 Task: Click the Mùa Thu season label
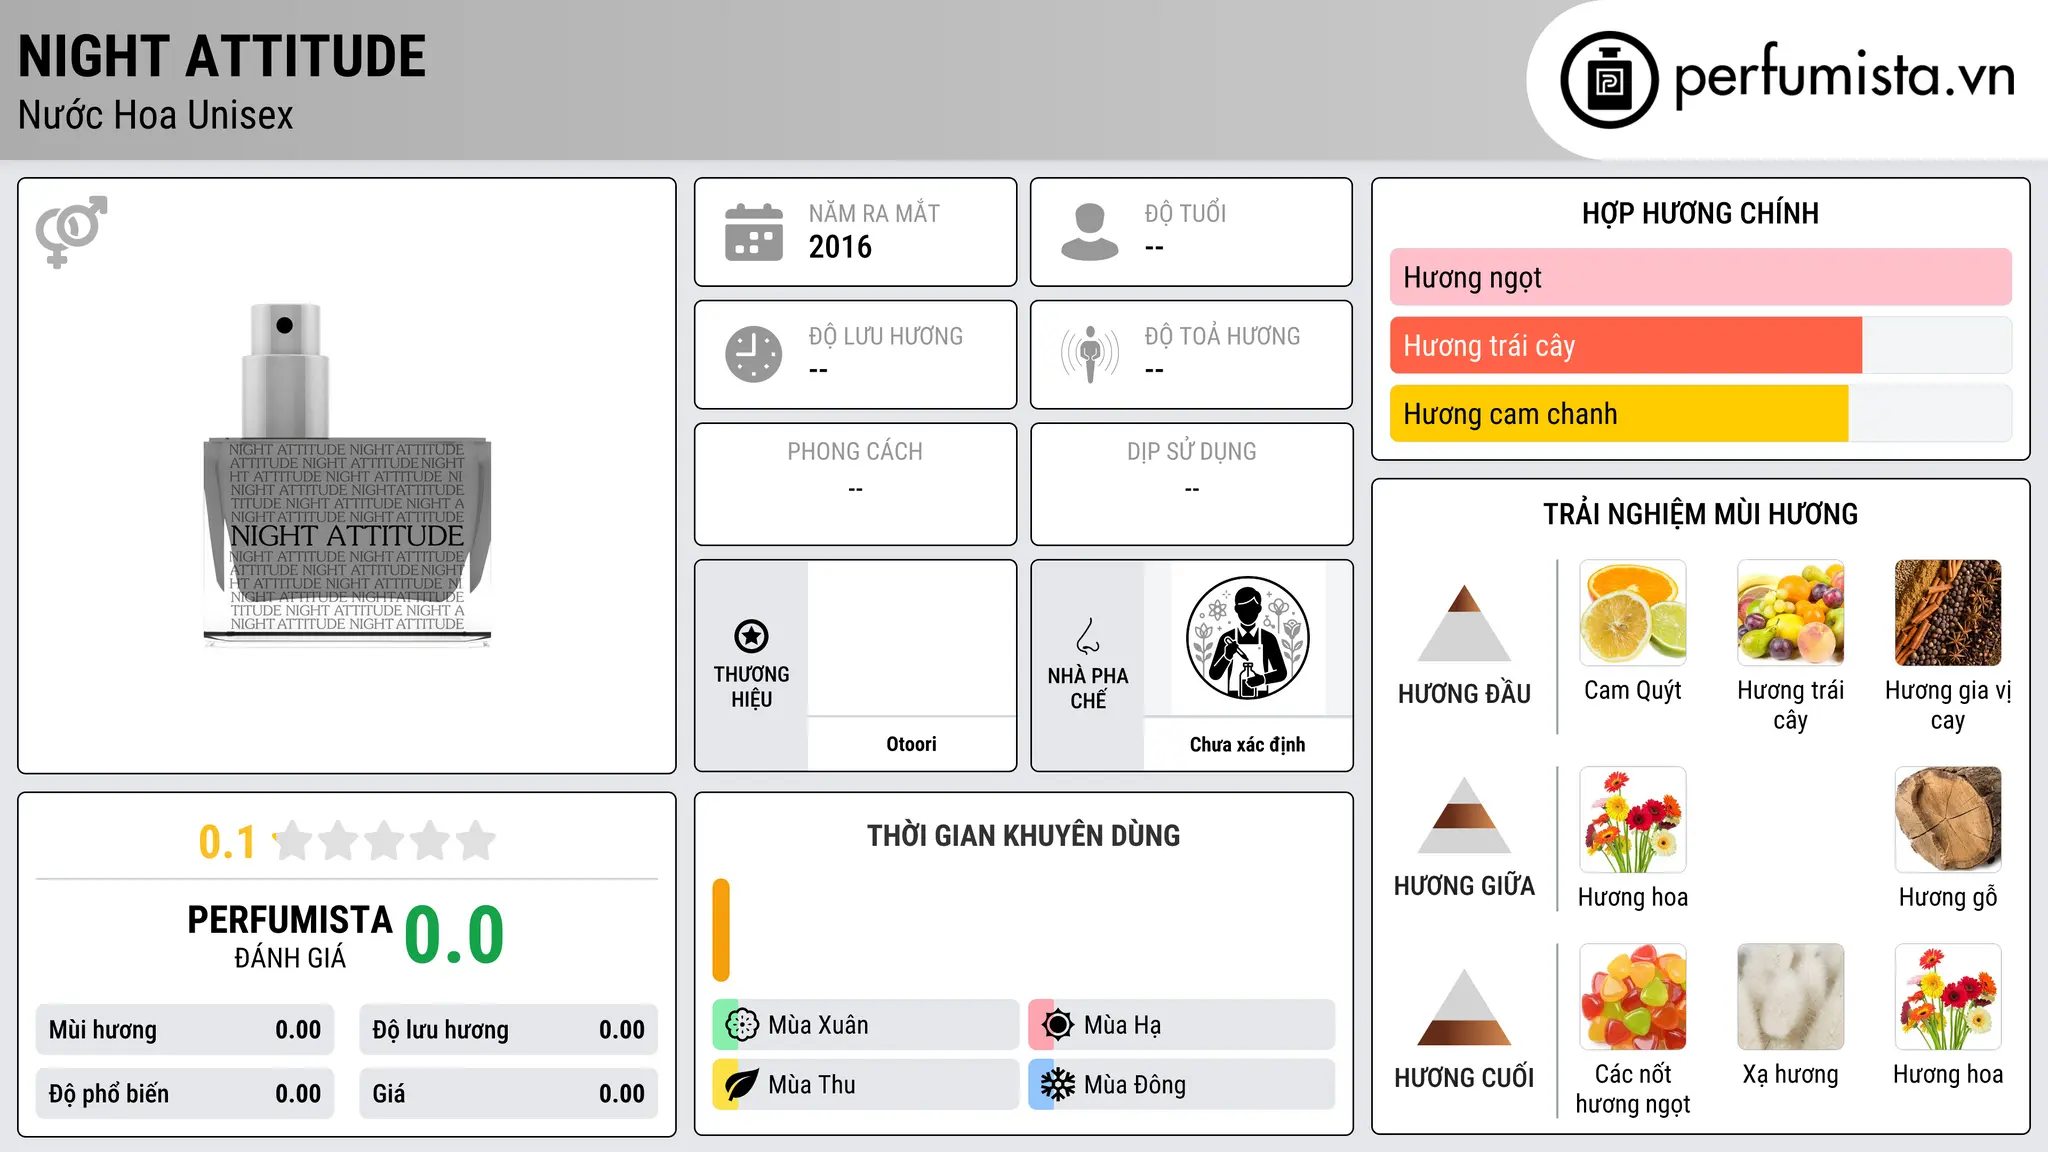coord(812,1085)
